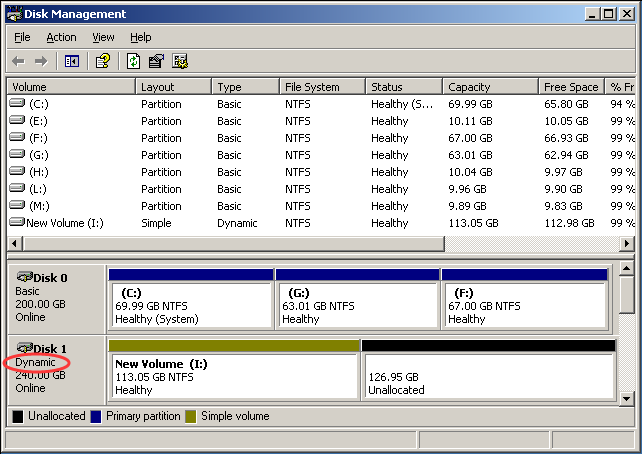Click the disk pane scroll down arrow
Screen dimensions: 642x454
pyautogui.click(x=626, y=398)
